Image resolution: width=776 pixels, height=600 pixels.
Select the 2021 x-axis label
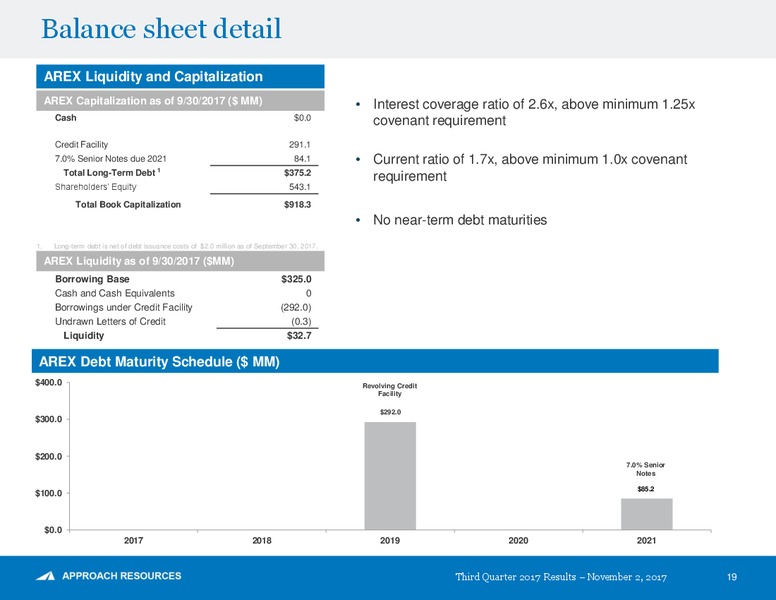646,541
